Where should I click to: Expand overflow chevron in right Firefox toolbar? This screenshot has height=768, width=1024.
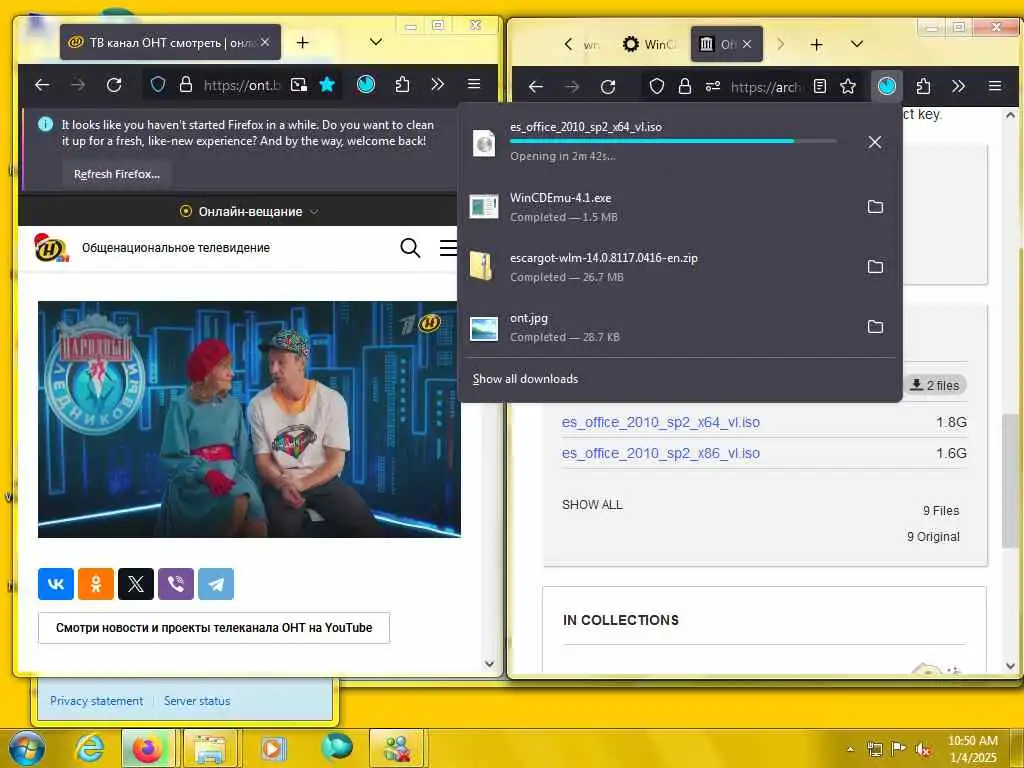[958, 86]
